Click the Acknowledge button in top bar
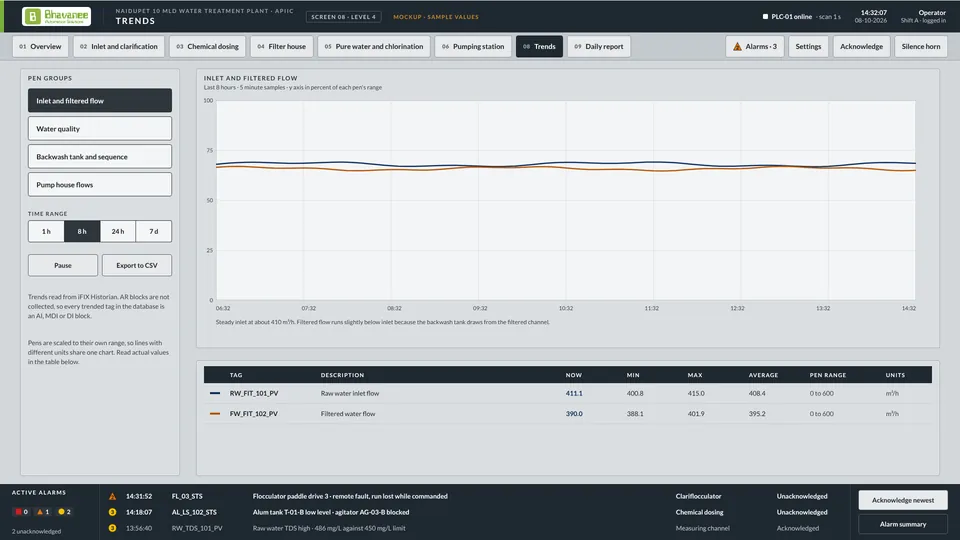960x540 pixels. tap(861, 47)
